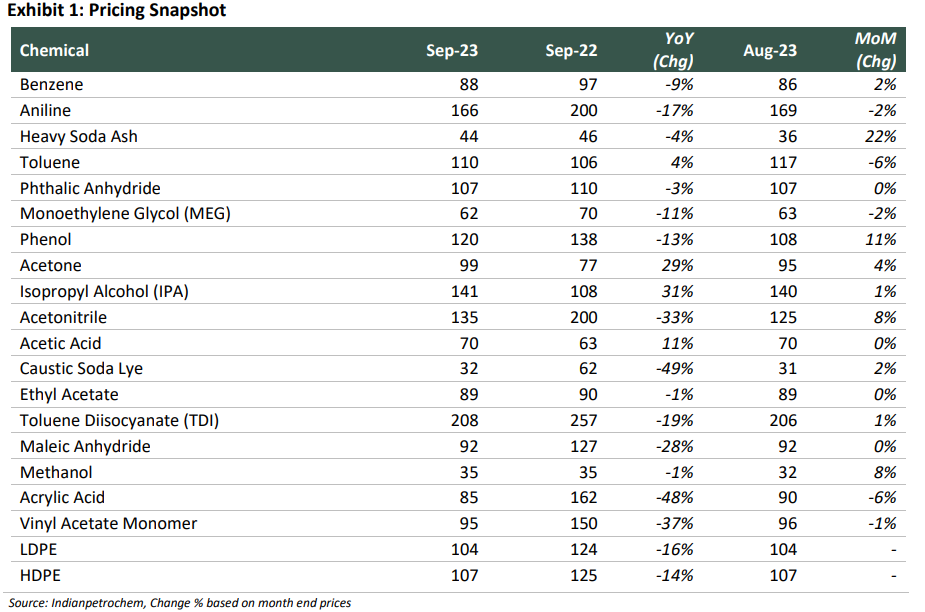Select Caustic Soda Lye's -49% YoY value
The height and width of the screenshot is (612, 925).
point(674,369)
